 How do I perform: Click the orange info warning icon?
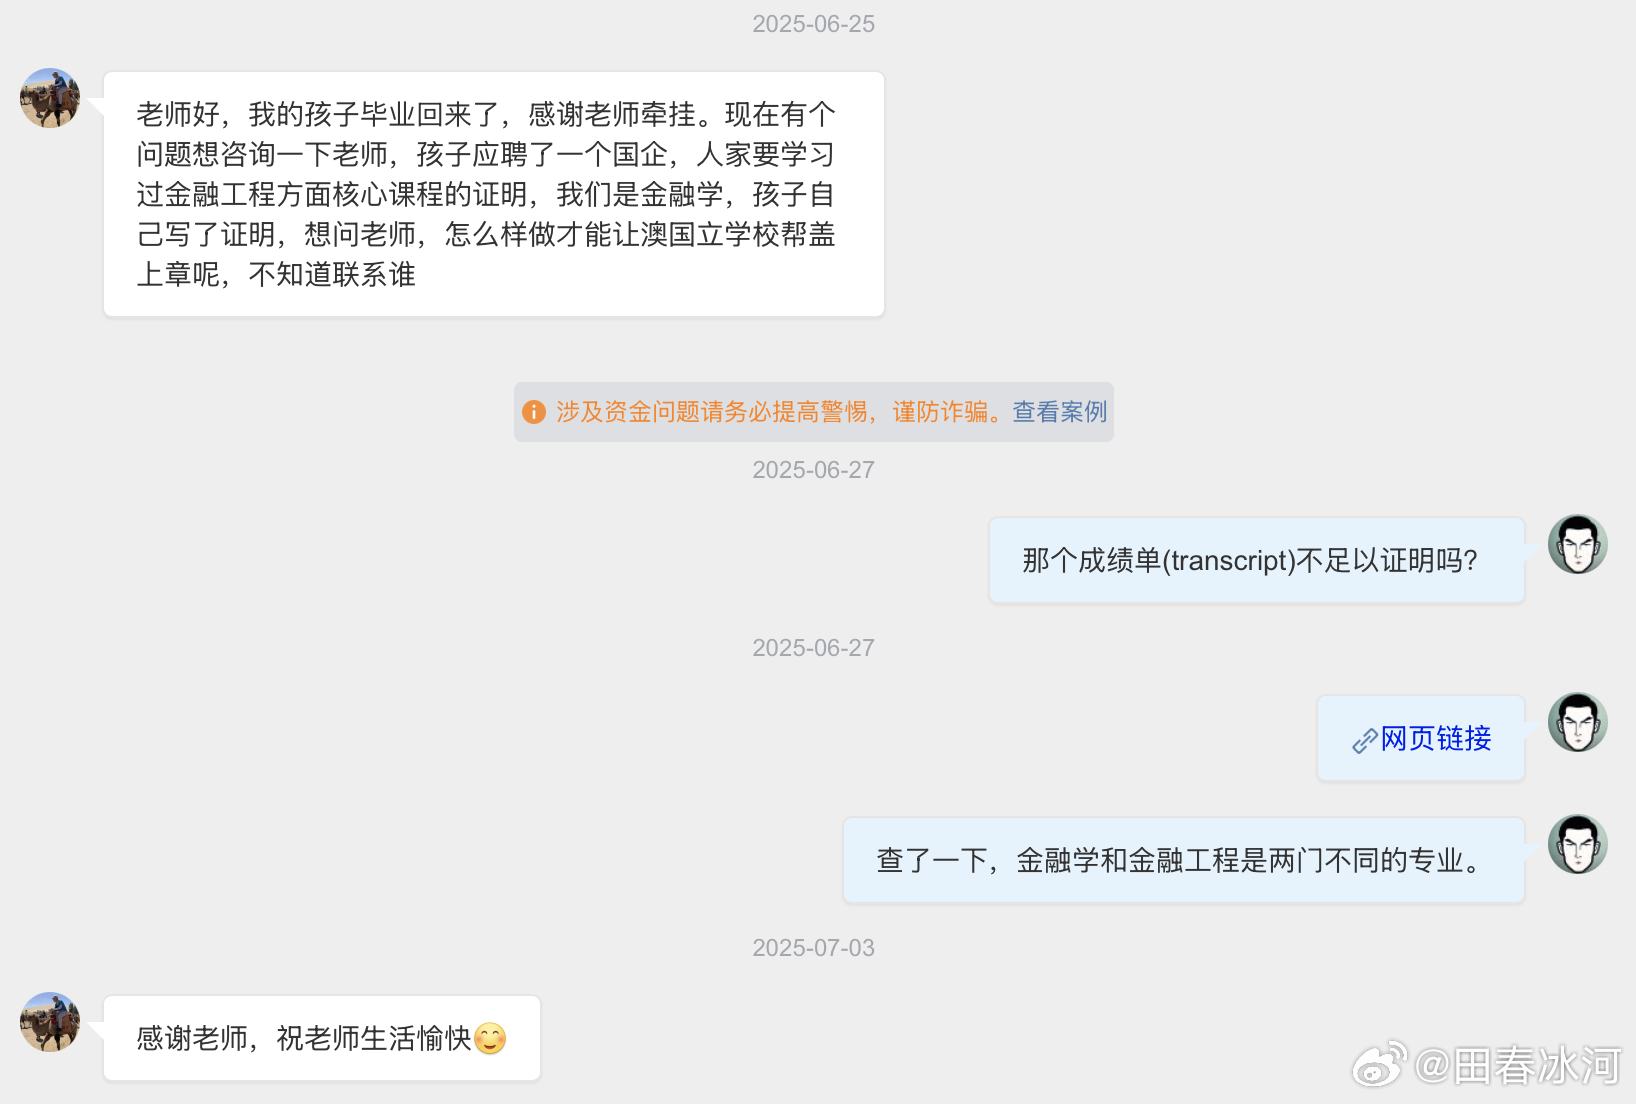point(534,412)
